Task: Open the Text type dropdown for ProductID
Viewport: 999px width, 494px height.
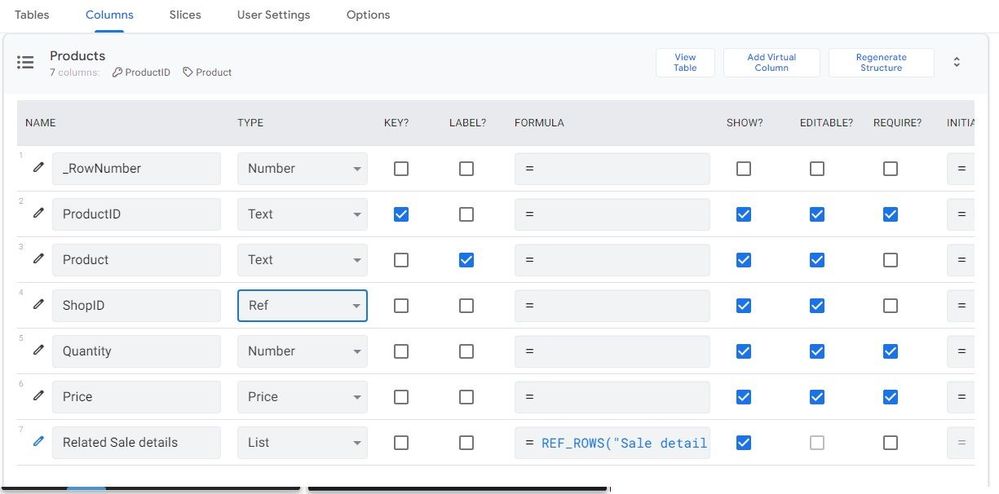Action: [303, 214]
